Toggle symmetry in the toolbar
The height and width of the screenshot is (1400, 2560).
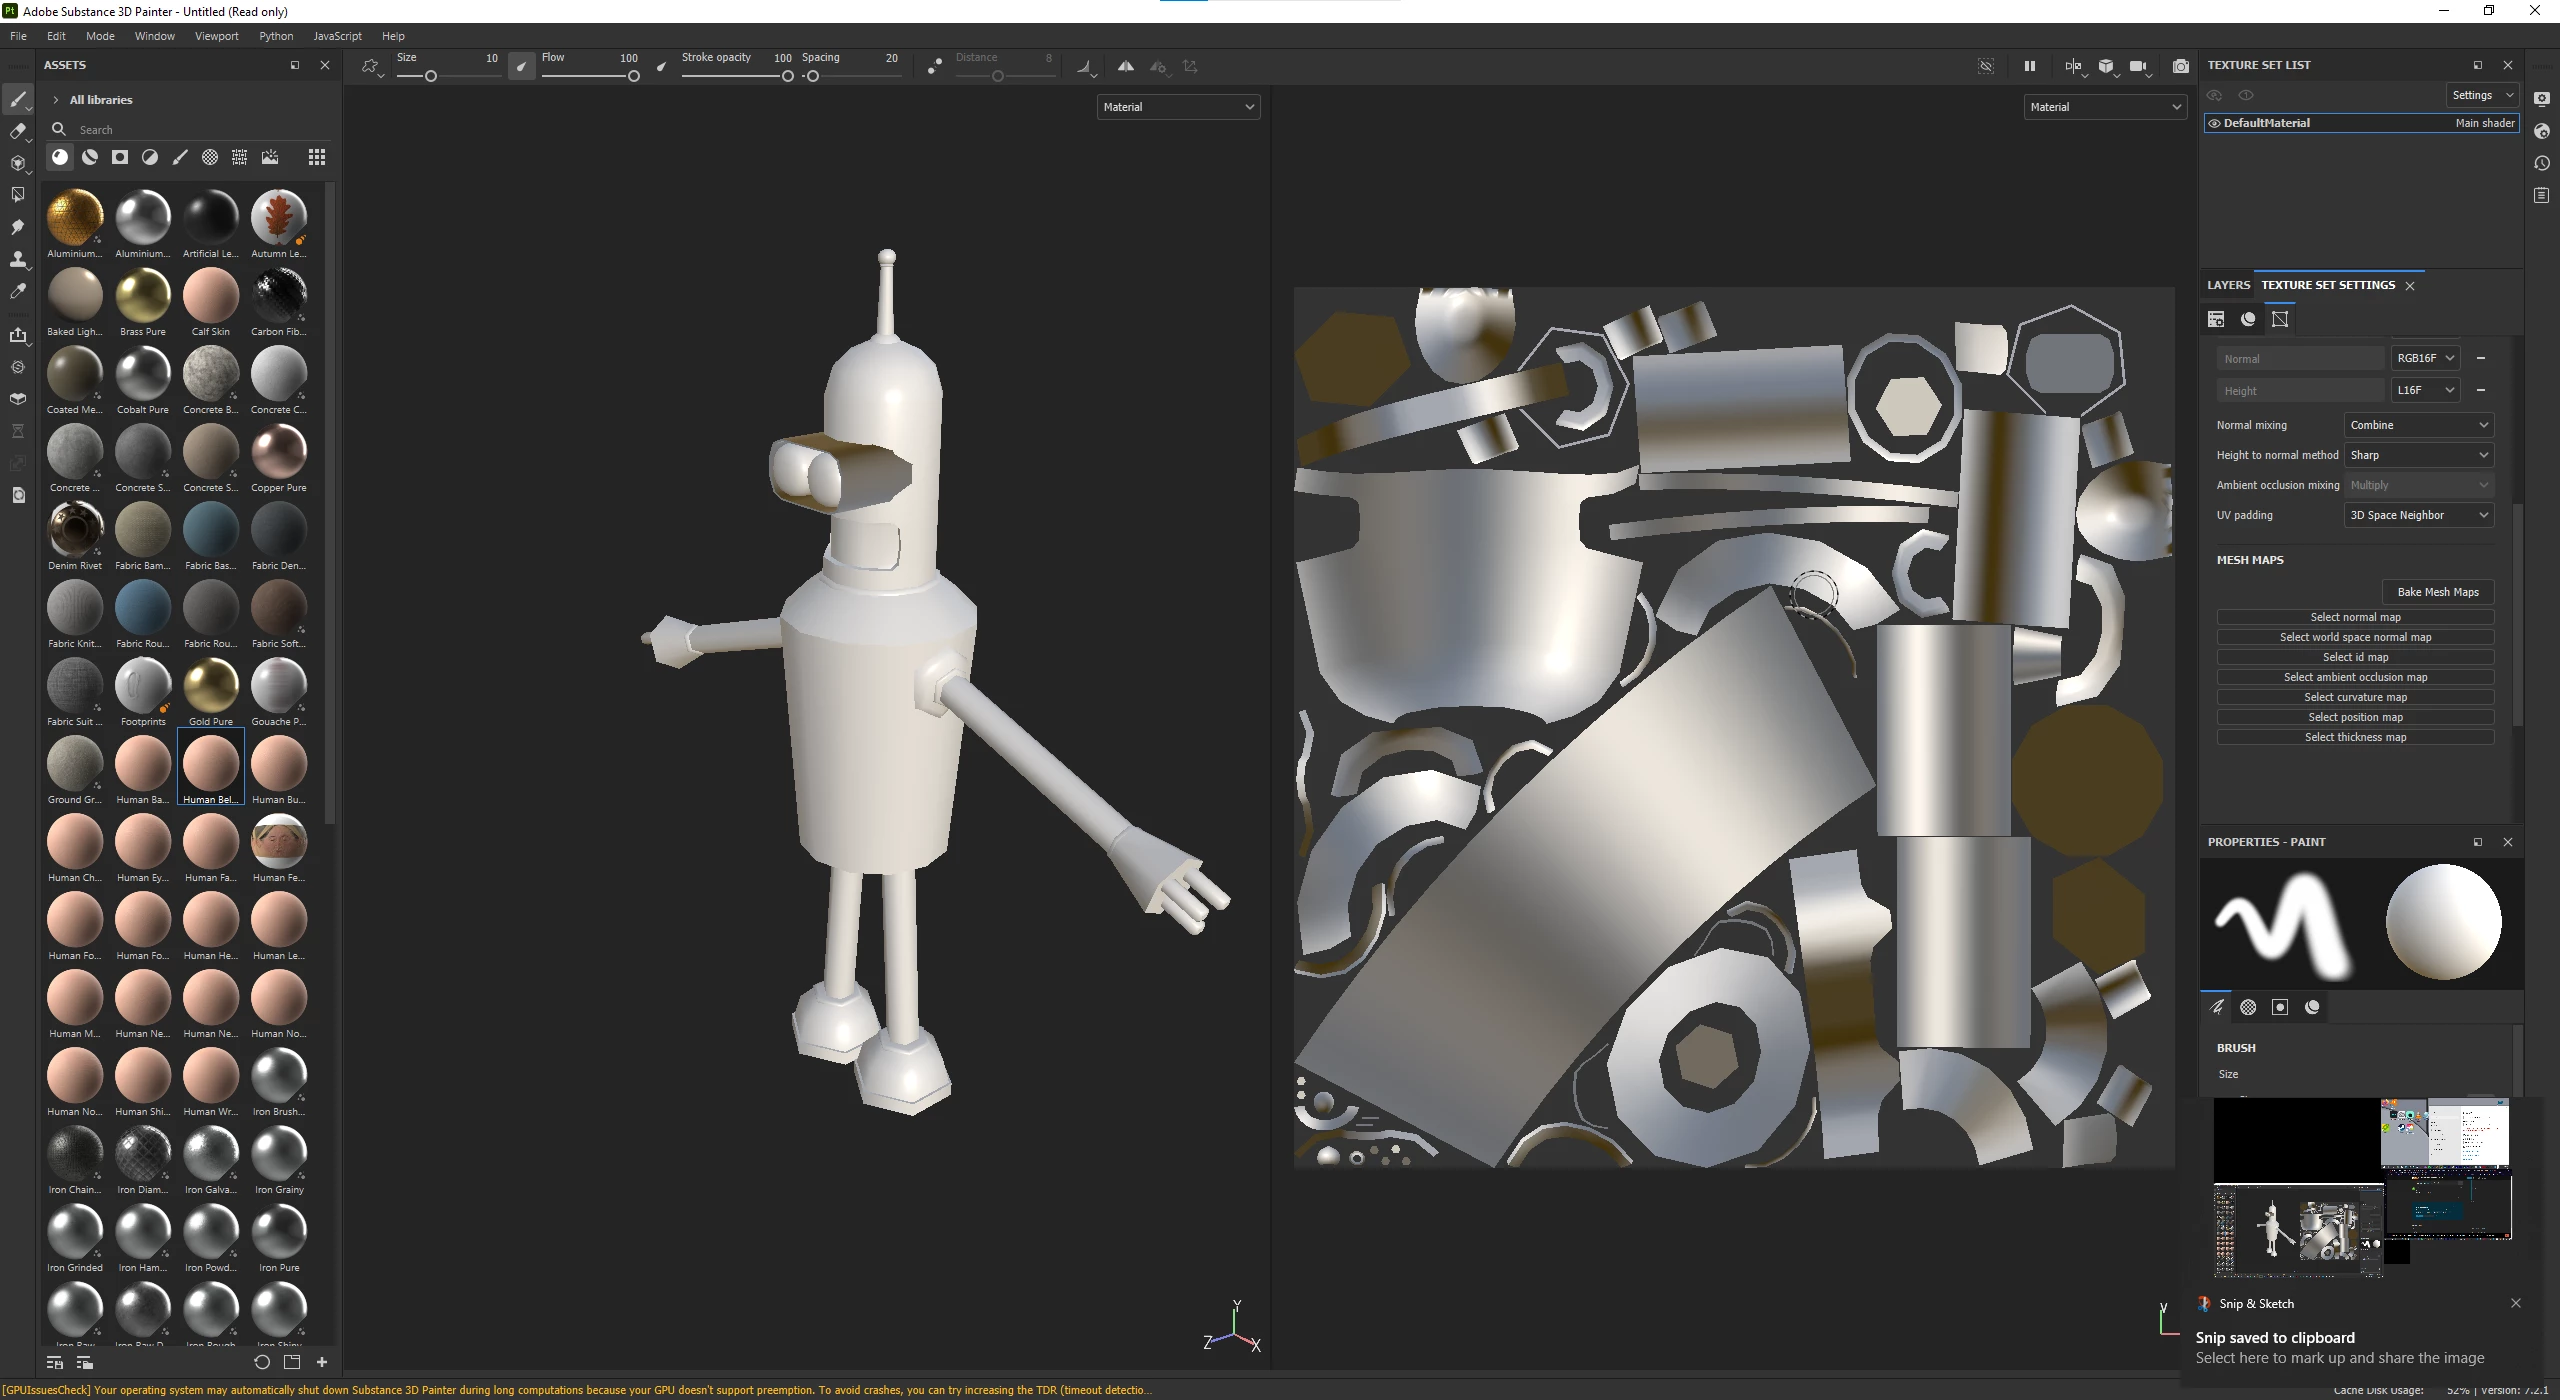point(1125,66)
